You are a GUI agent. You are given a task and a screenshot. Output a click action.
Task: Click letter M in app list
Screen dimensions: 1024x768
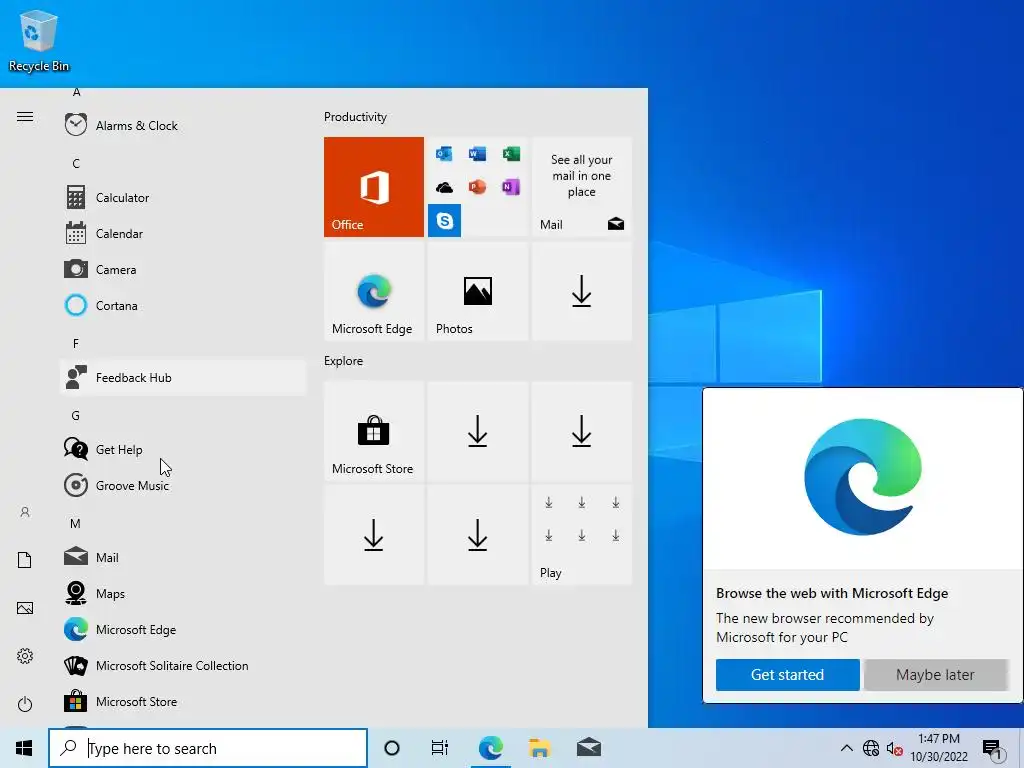point(75,524)
